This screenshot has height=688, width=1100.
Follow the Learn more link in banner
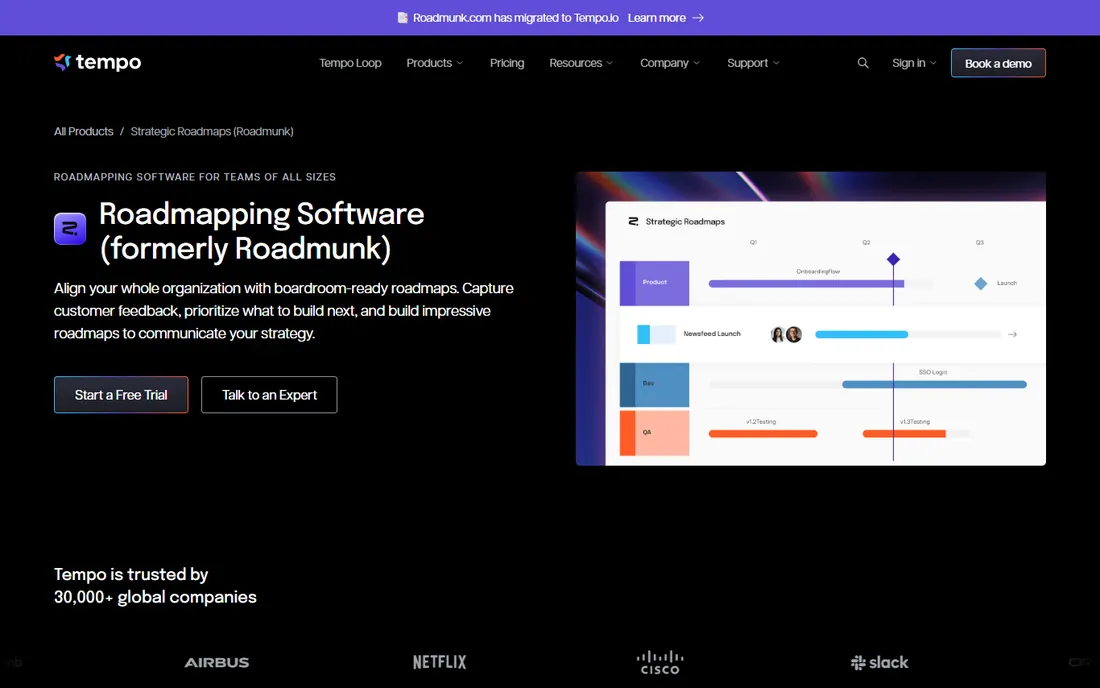point(657,18)
